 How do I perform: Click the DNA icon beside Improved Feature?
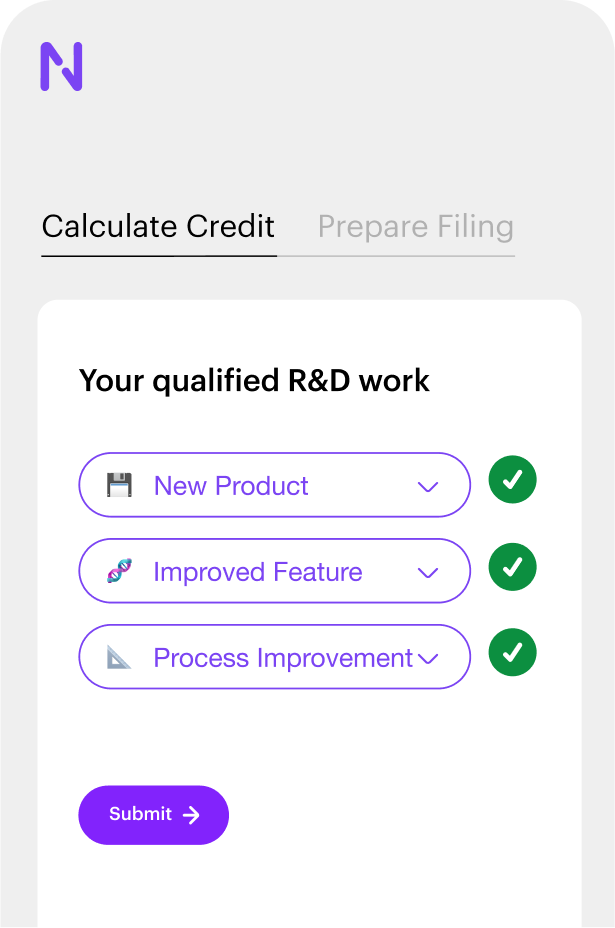point(119,572)
